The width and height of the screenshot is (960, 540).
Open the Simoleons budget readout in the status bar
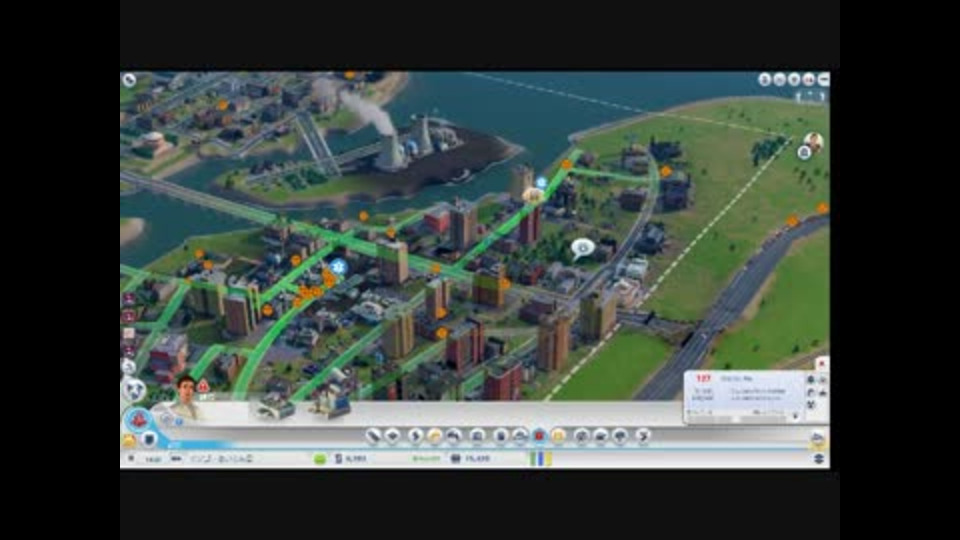click(351, 459)
